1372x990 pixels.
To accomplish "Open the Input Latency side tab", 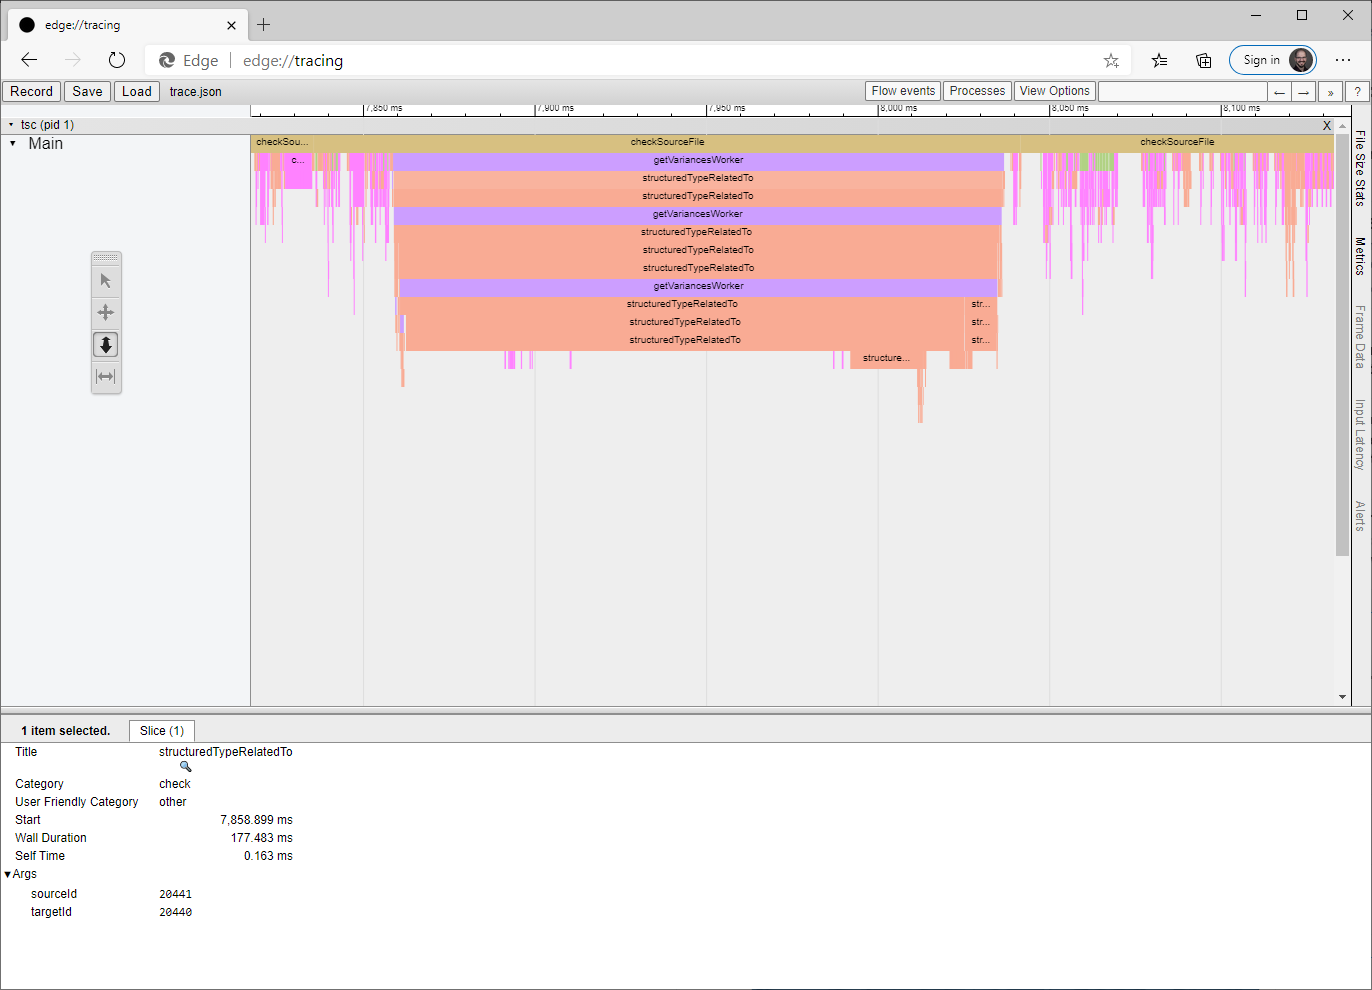I will click(x=1360, y=435).
